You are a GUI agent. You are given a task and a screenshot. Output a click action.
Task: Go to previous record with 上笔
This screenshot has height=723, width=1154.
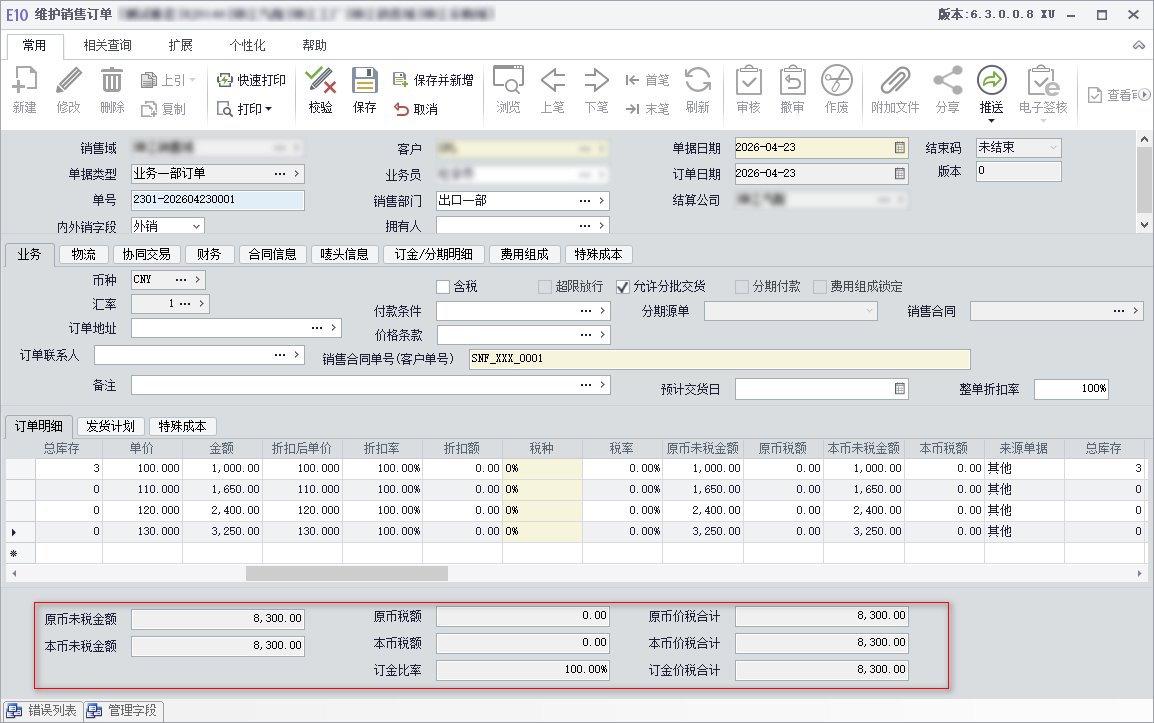coord(552,89)
